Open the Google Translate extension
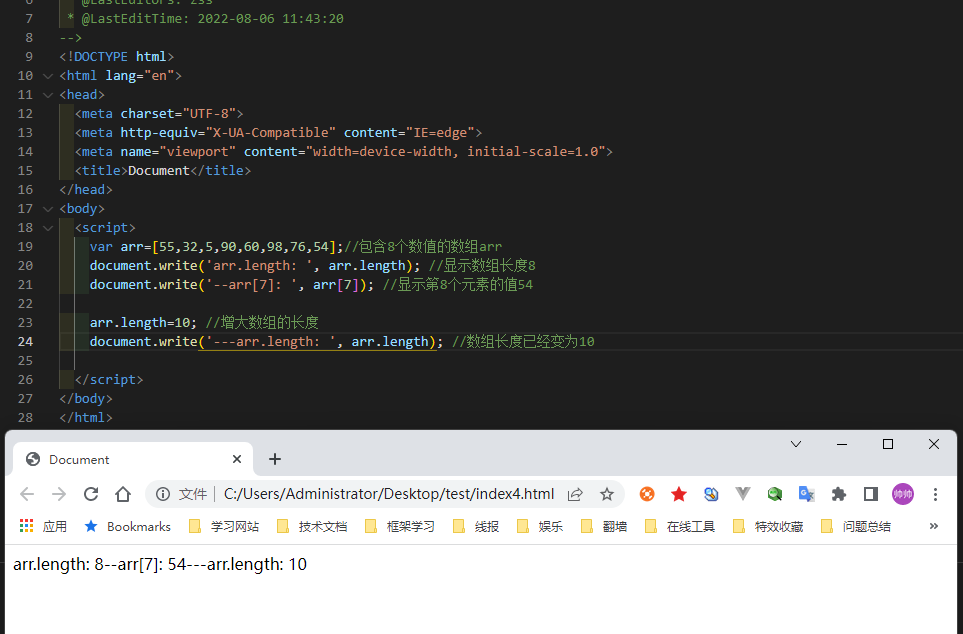 click(x=806, y=494)
